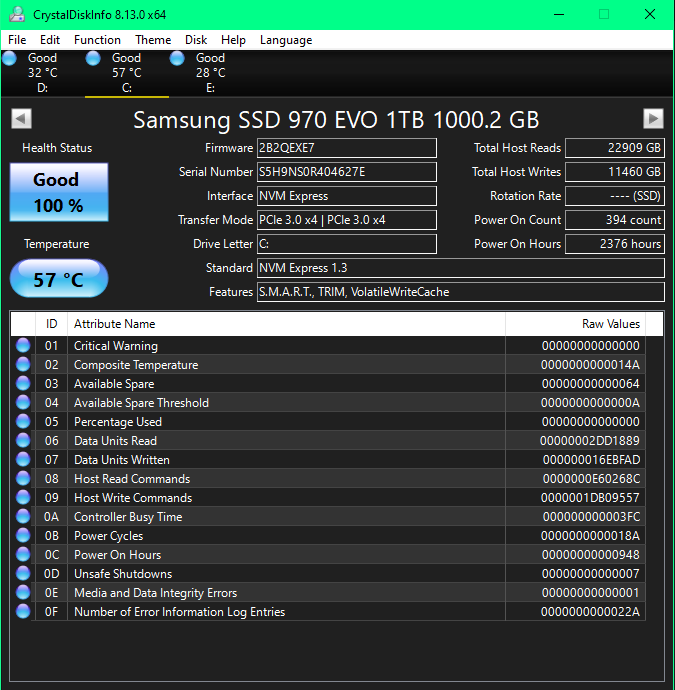Open the Language menu

(286, 40)
